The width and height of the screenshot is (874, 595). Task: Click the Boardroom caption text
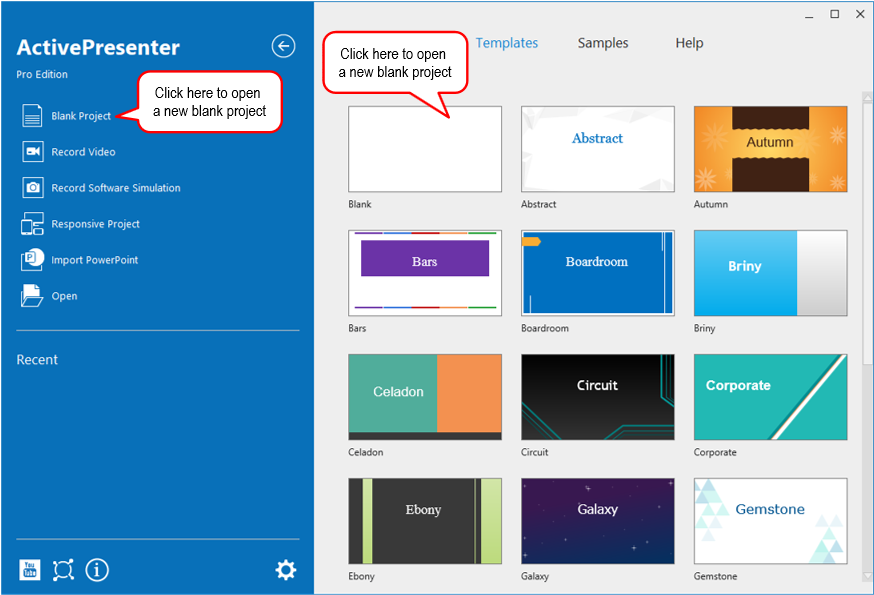tap(545, 328)
